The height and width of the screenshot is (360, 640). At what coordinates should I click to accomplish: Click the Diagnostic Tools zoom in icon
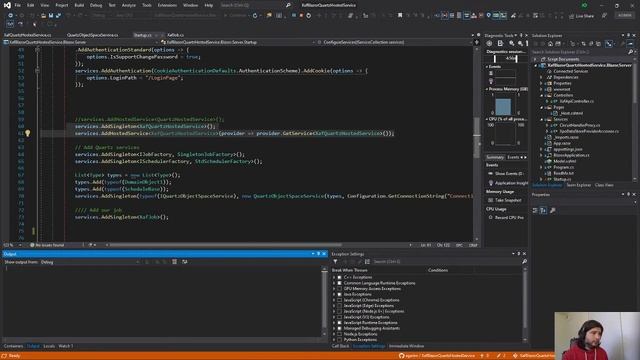[x=511, y=43]
